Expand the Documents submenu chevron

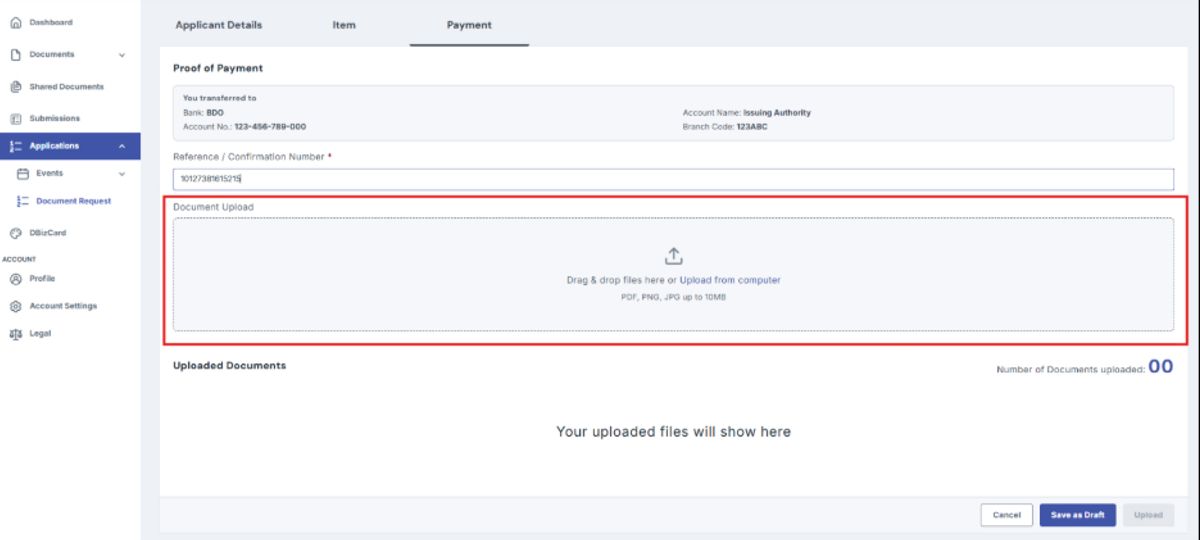coord(122,55)
